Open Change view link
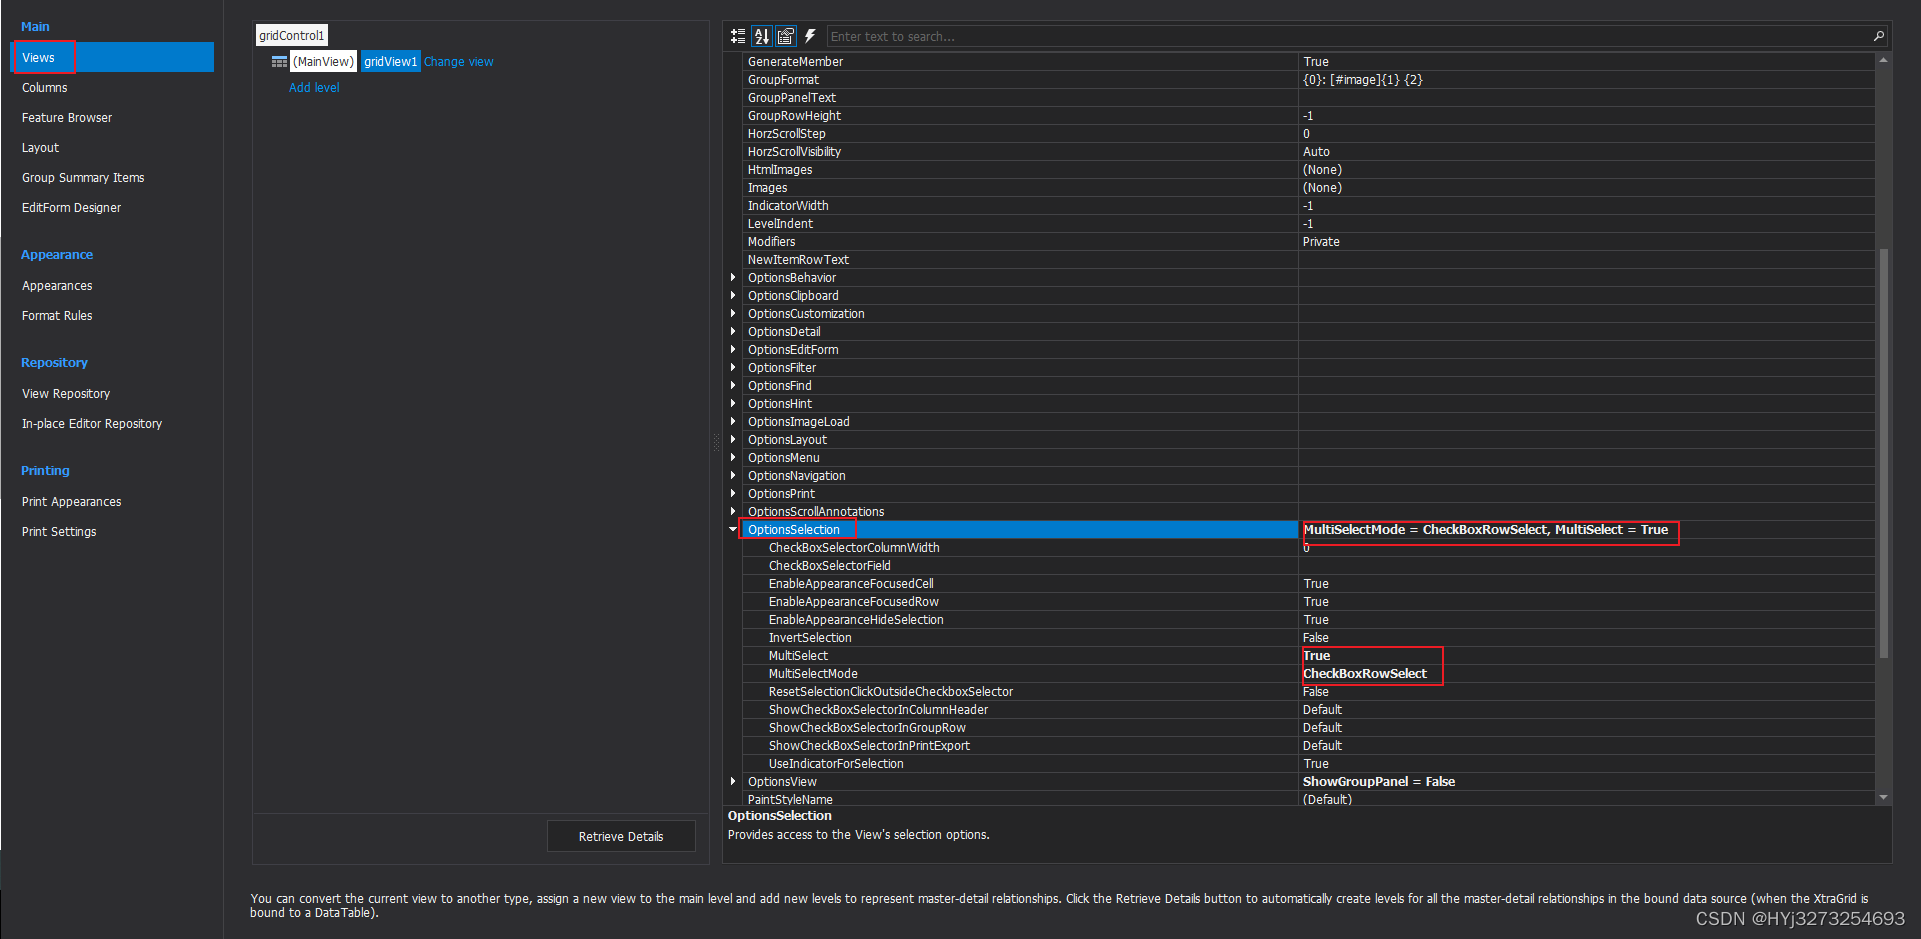 pos(459,61)
